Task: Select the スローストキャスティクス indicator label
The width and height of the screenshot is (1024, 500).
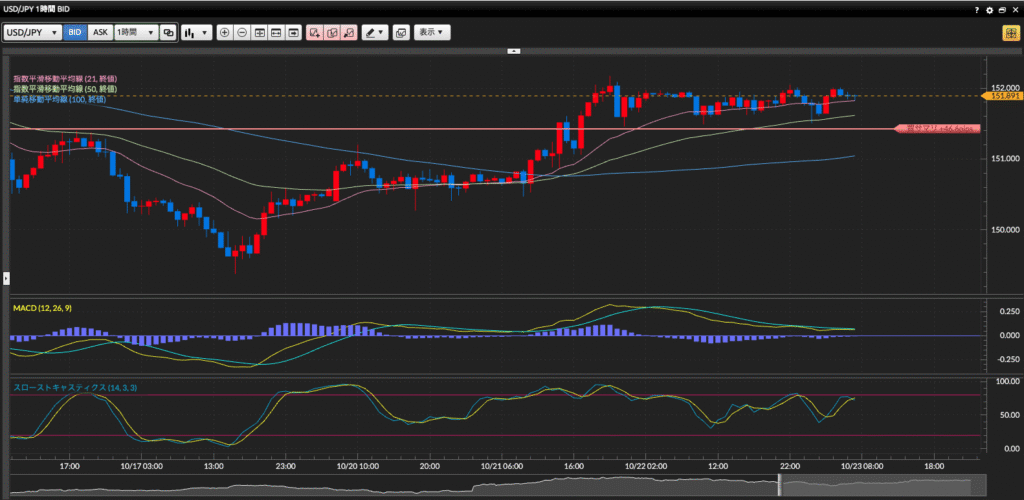Action: [x=74, y=386]
